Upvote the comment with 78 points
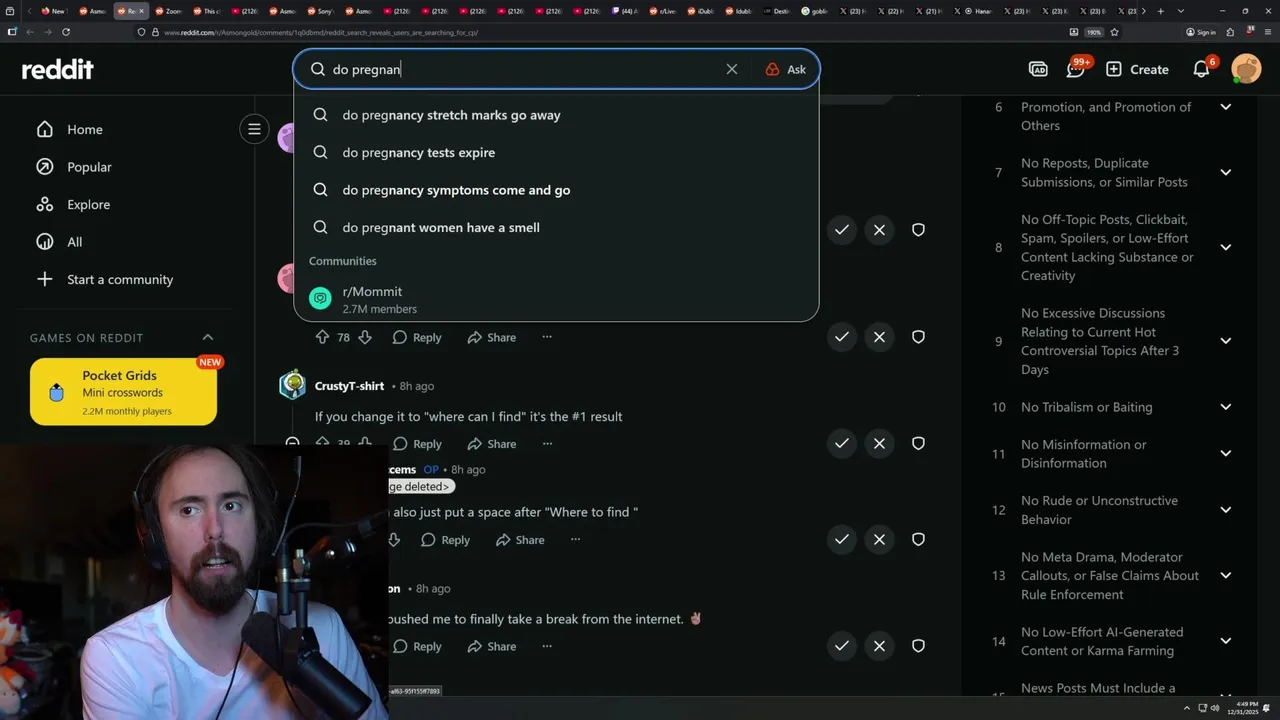Screen dimensions: 1280x720 (322, 337)
